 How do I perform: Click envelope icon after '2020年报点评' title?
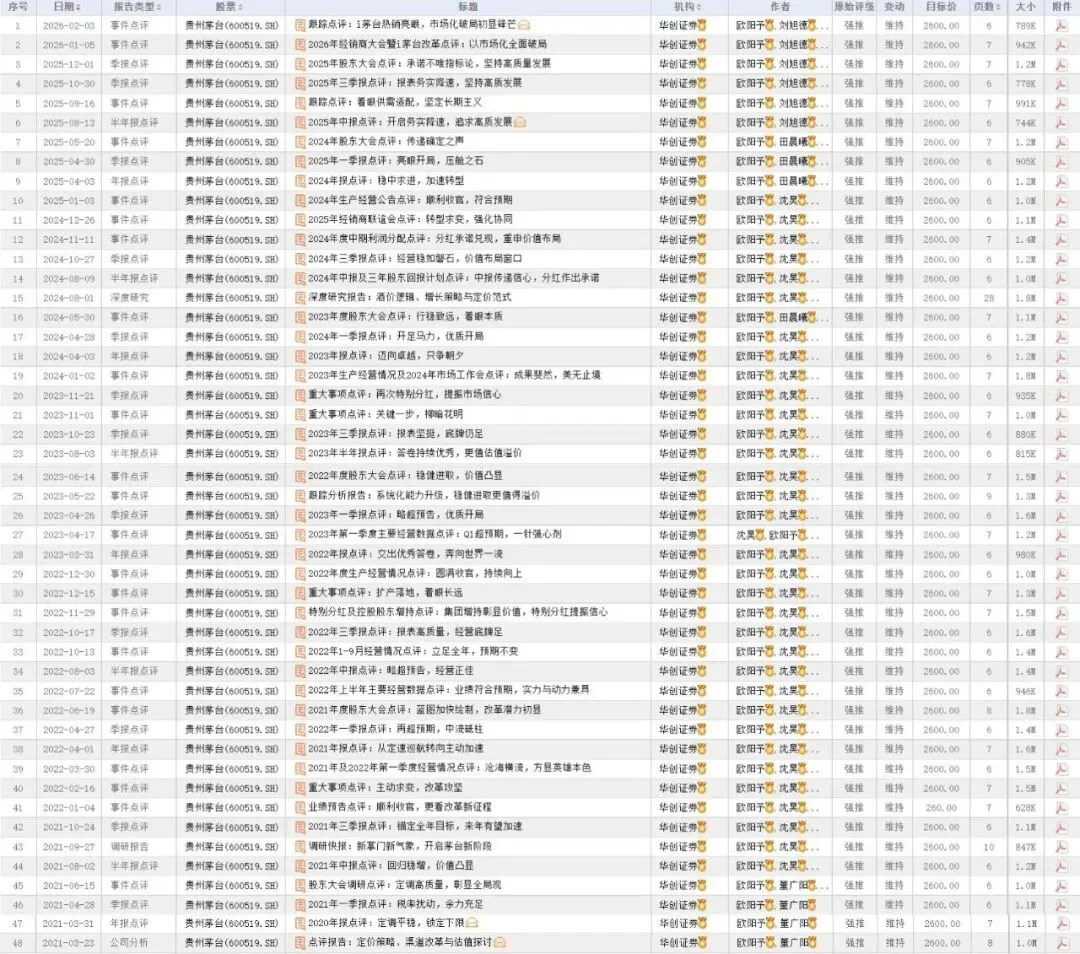point(472,923)
